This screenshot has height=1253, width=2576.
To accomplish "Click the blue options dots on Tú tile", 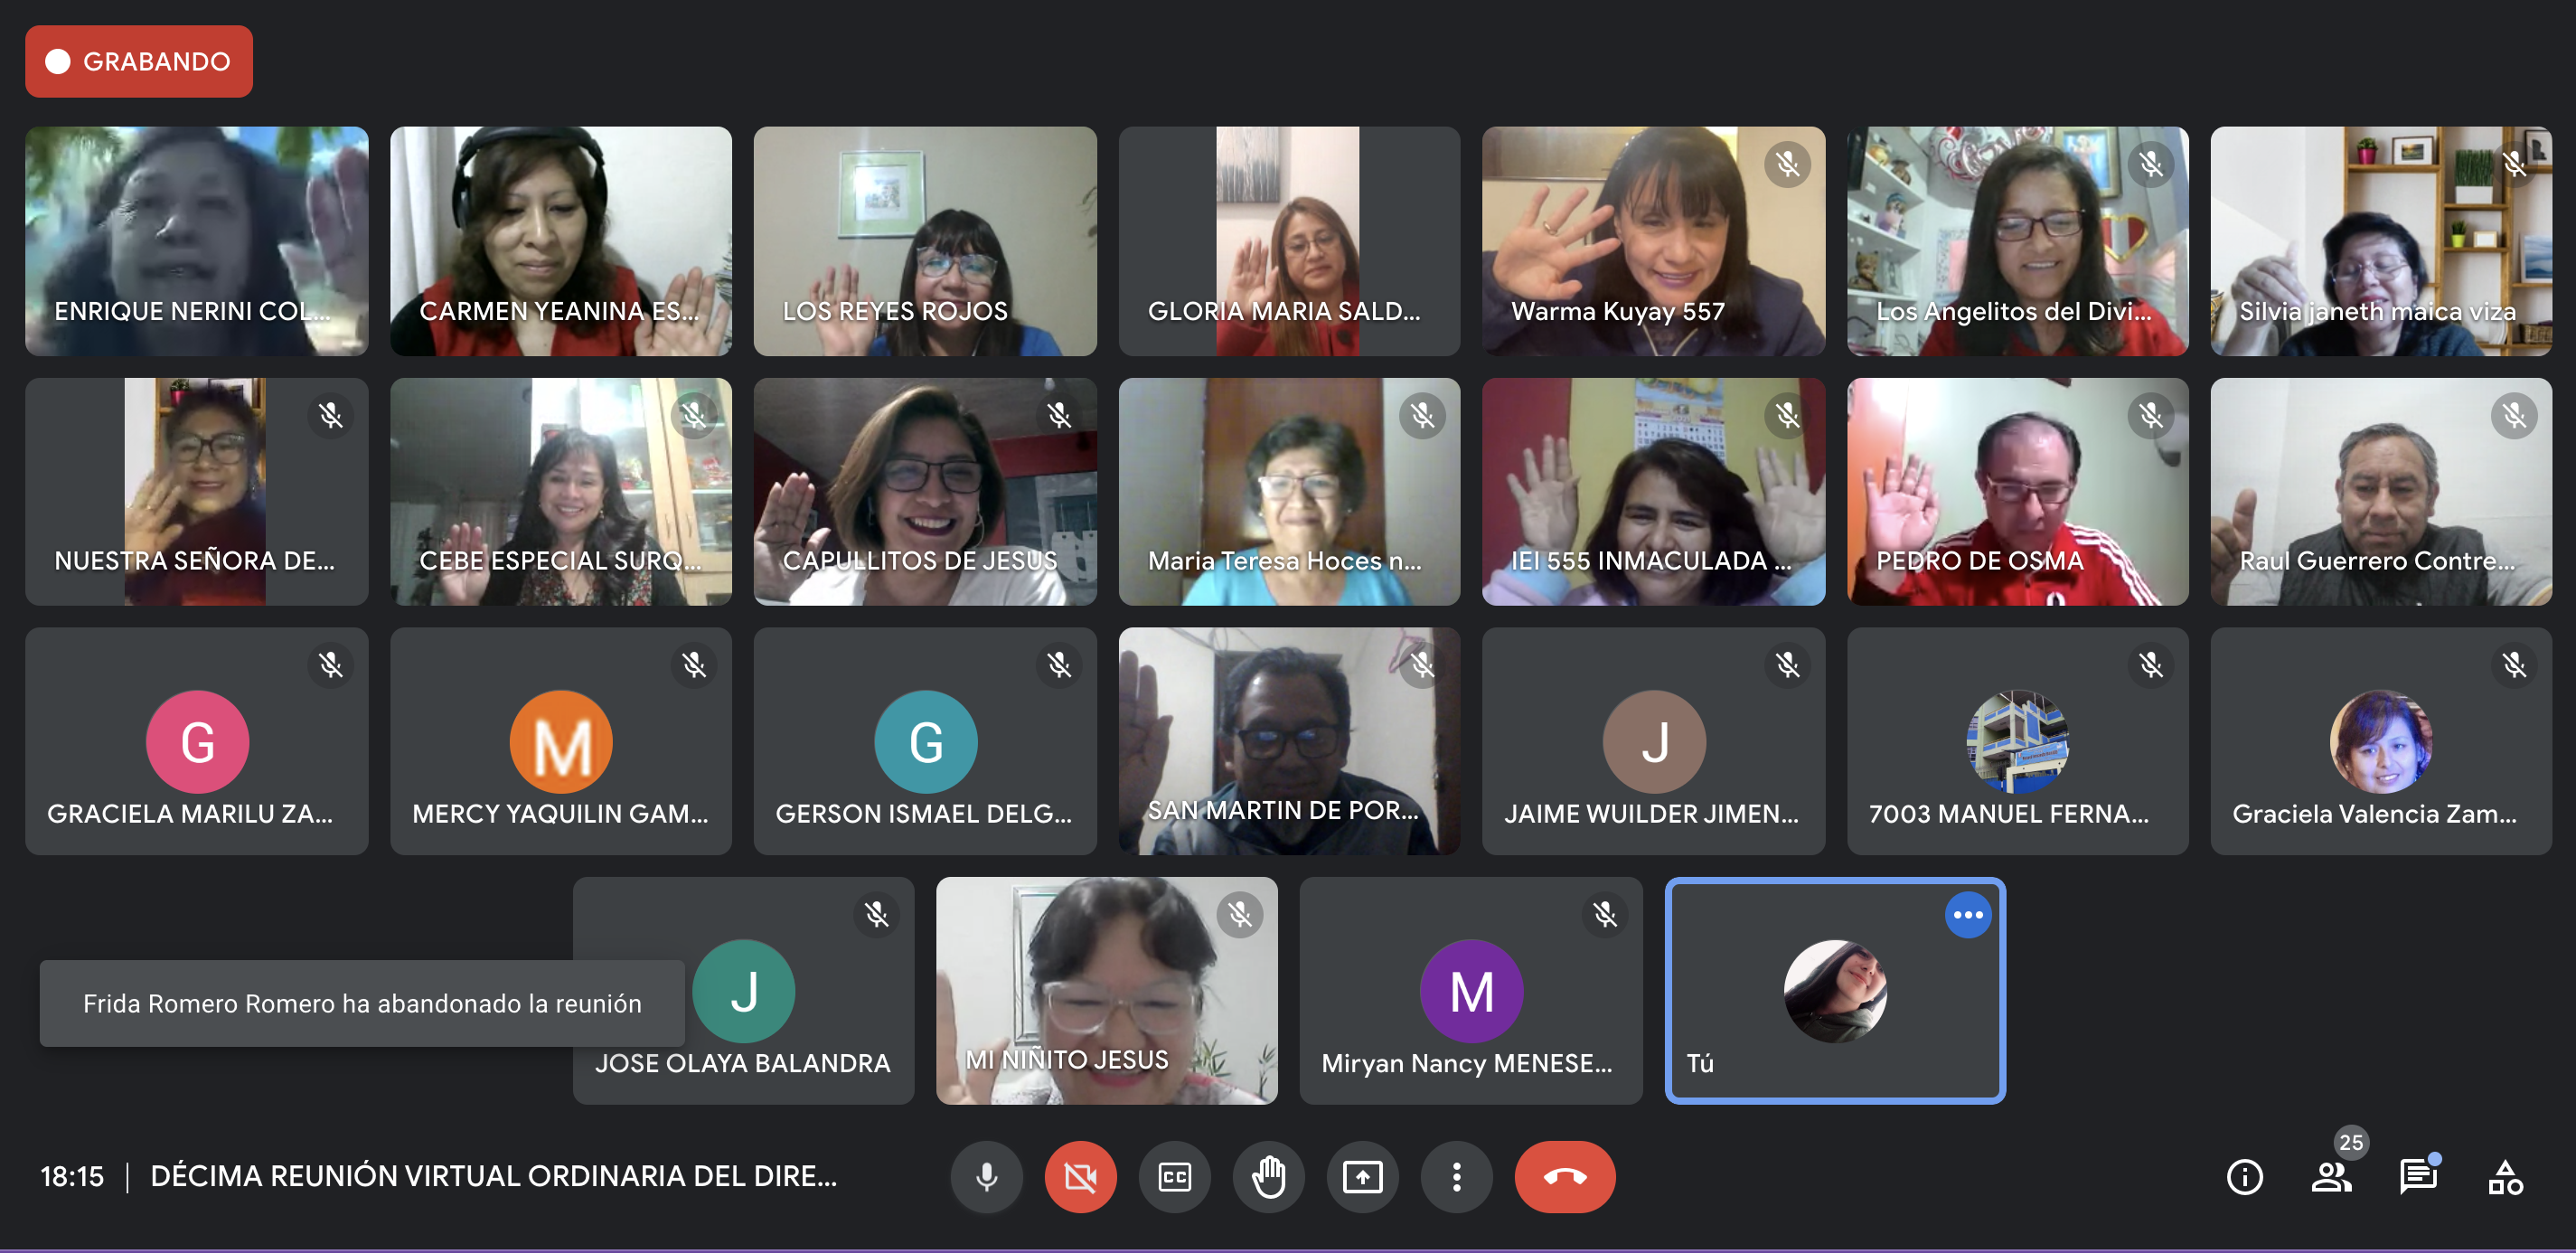I will click(x=1967, y=915).
